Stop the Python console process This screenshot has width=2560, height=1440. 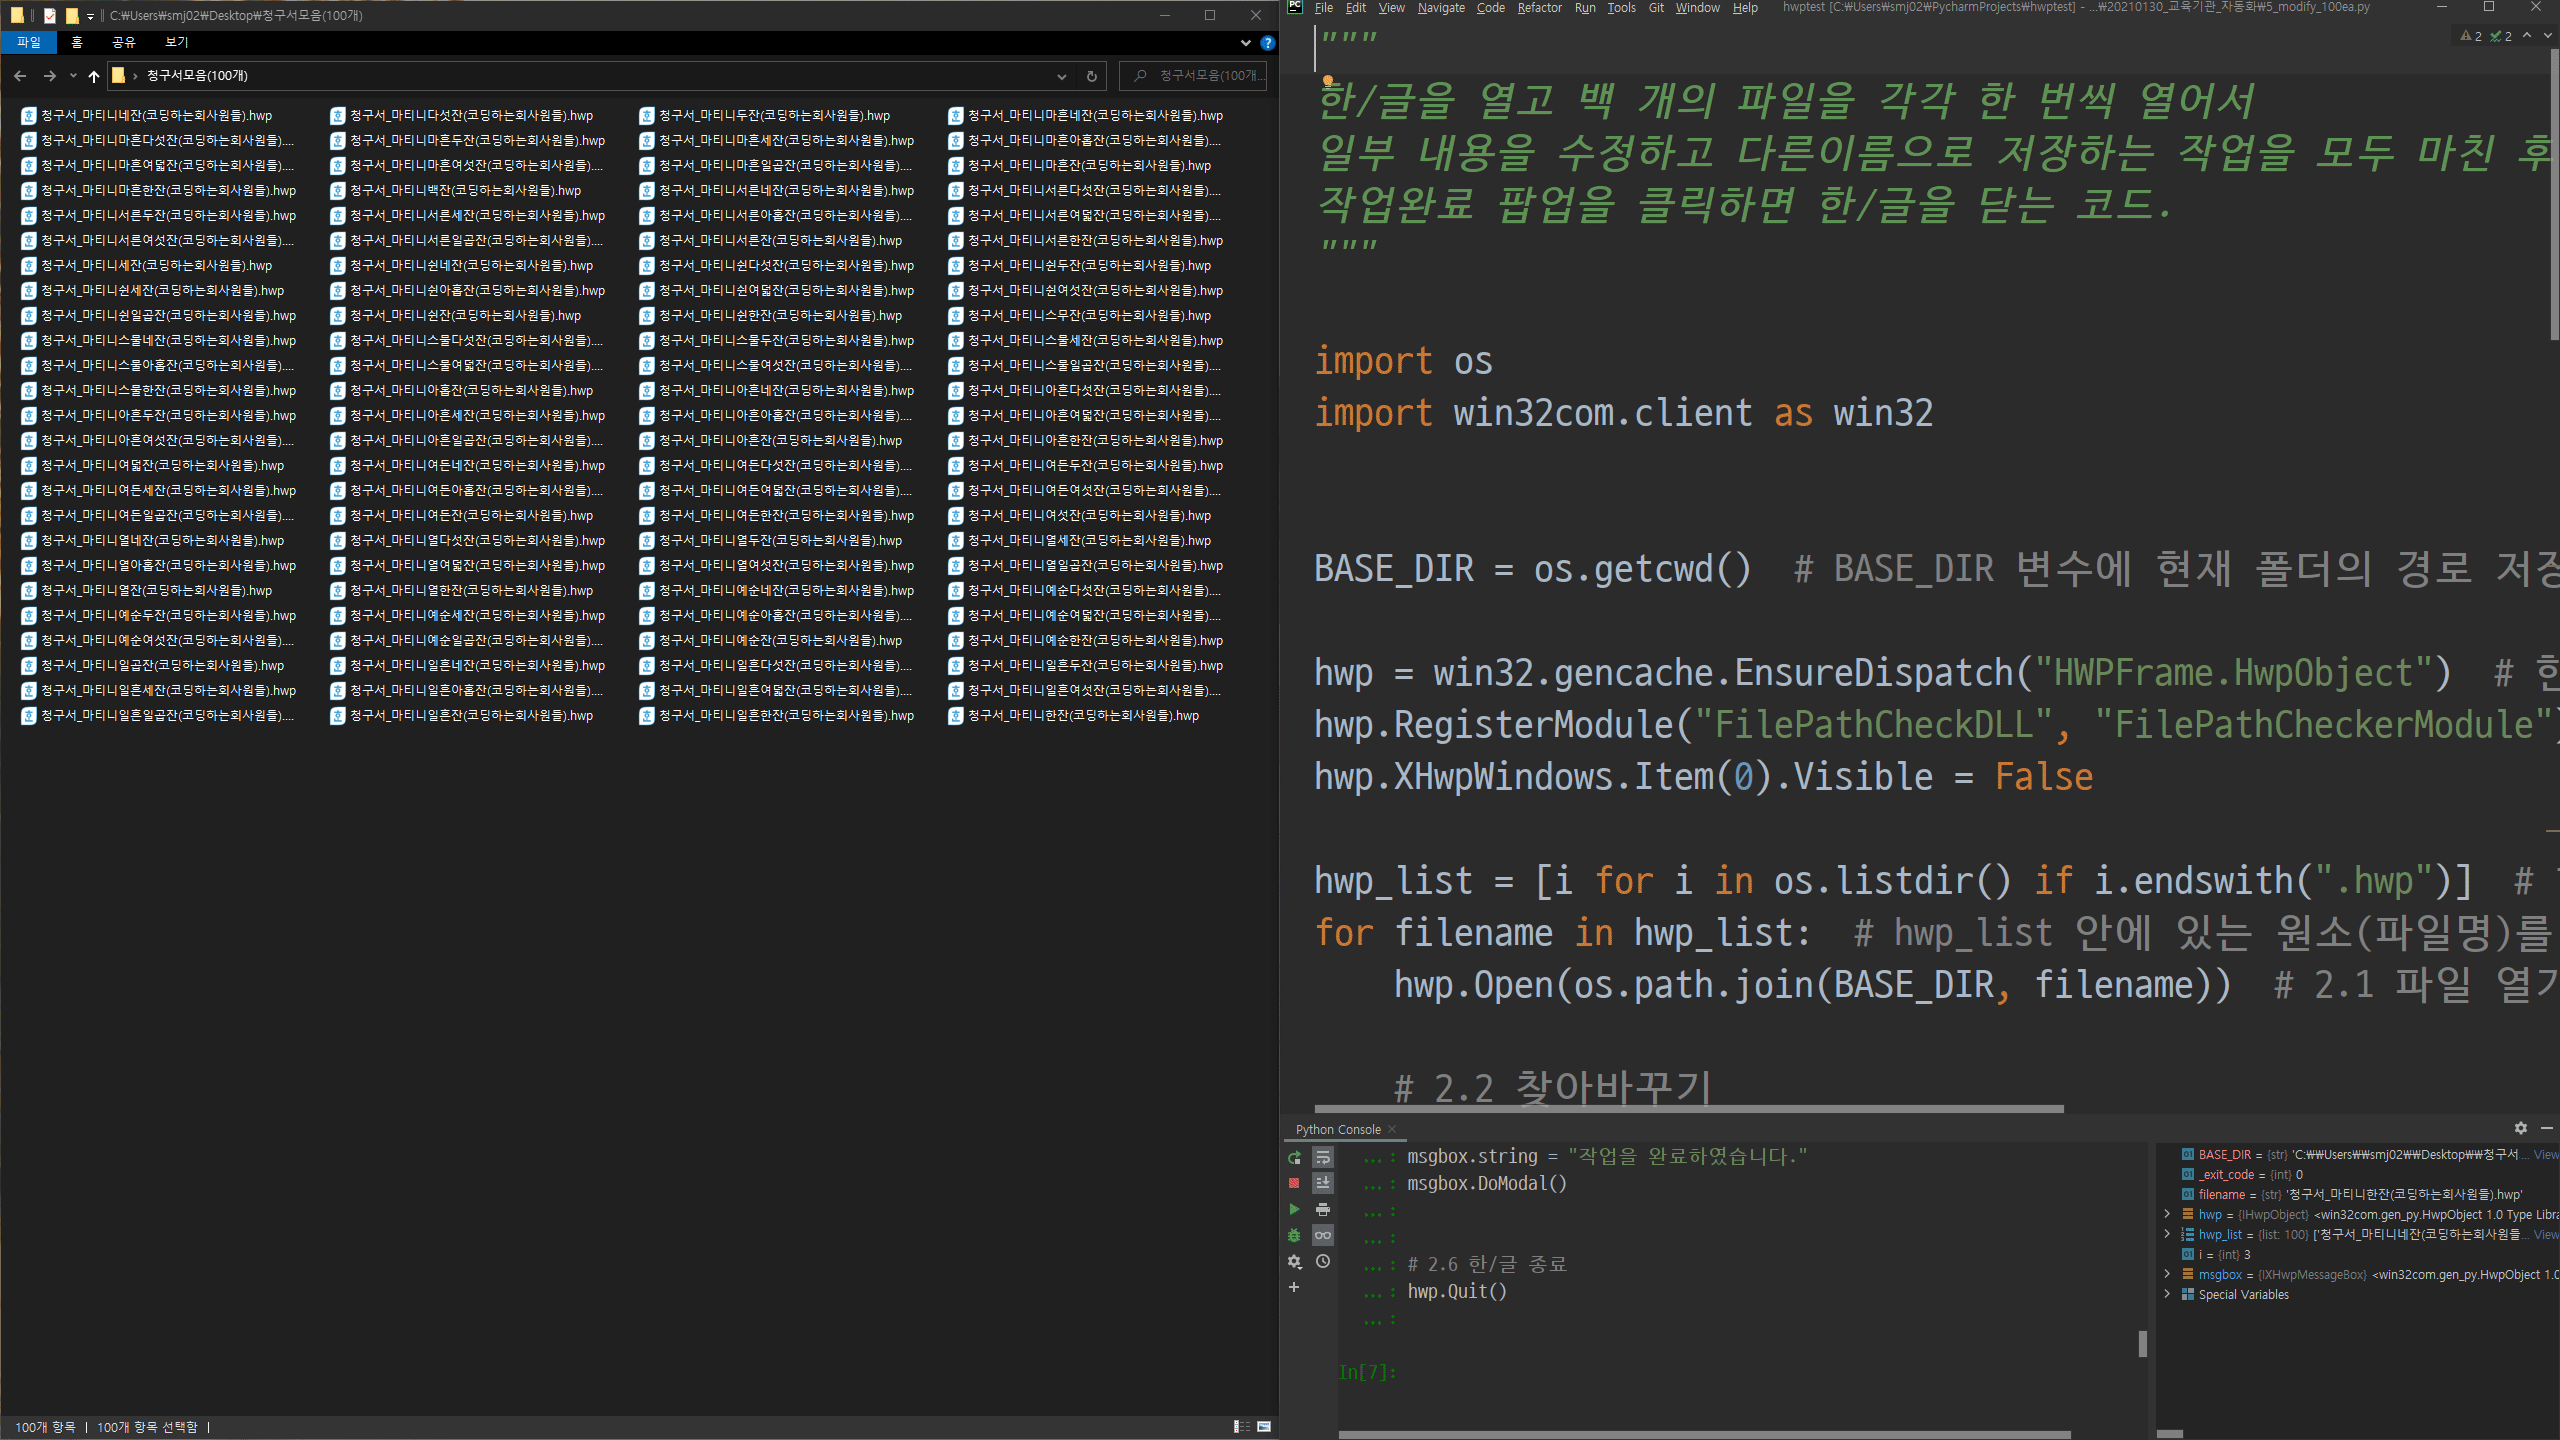tap(1294, 1183)
